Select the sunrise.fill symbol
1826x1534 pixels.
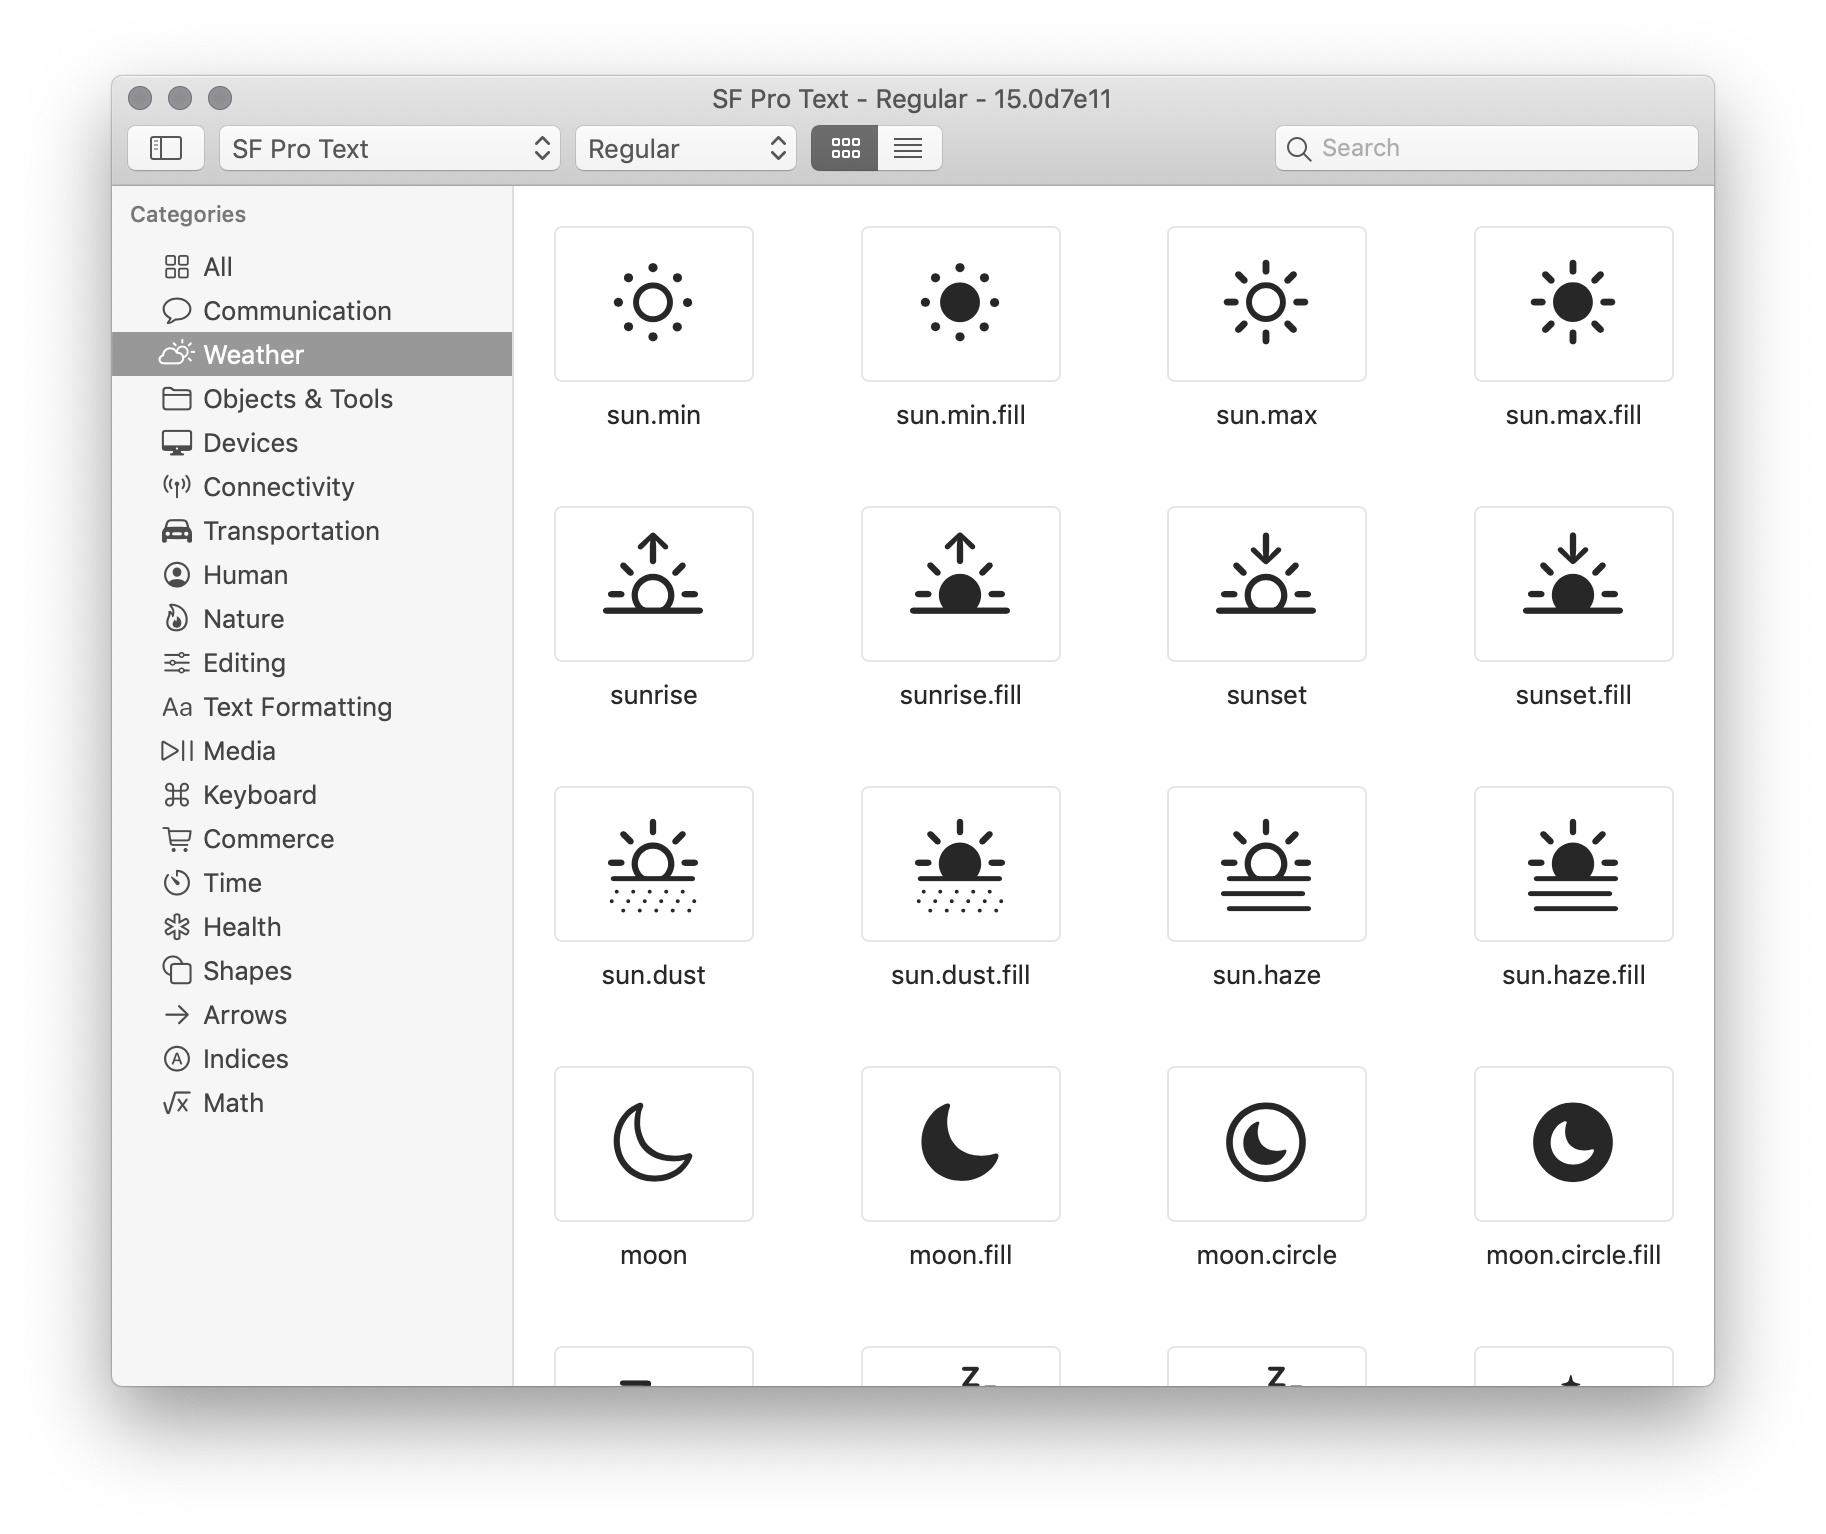pos(960,583)
